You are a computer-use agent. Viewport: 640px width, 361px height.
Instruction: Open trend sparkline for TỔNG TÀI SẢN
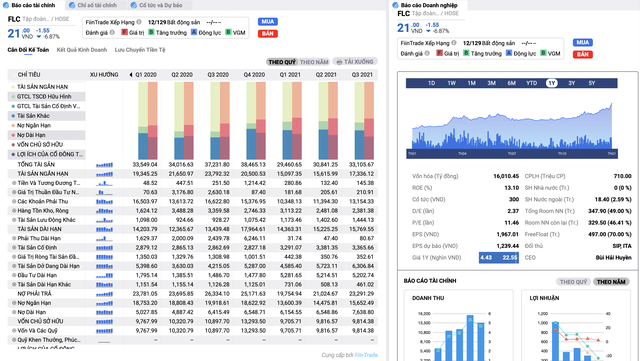coord(104,165)
